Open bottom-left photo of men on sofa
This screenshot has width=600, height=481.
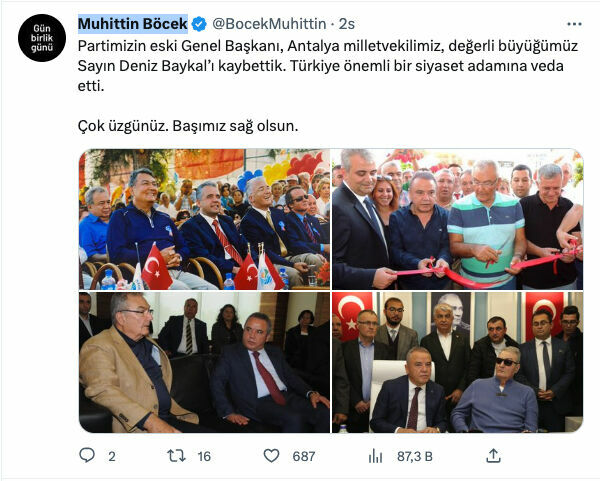click(x=204, y=362)
